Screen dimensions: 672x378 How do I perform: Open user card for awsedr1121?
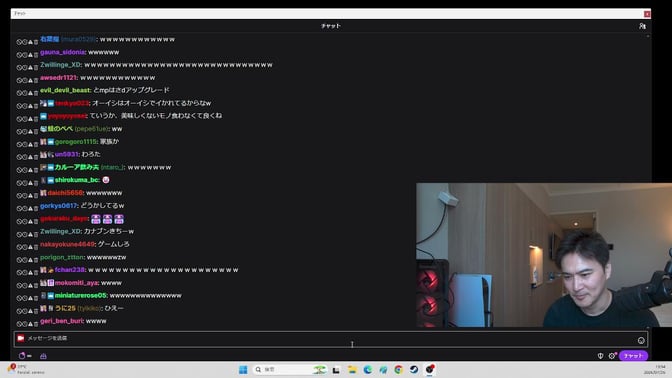58,78
